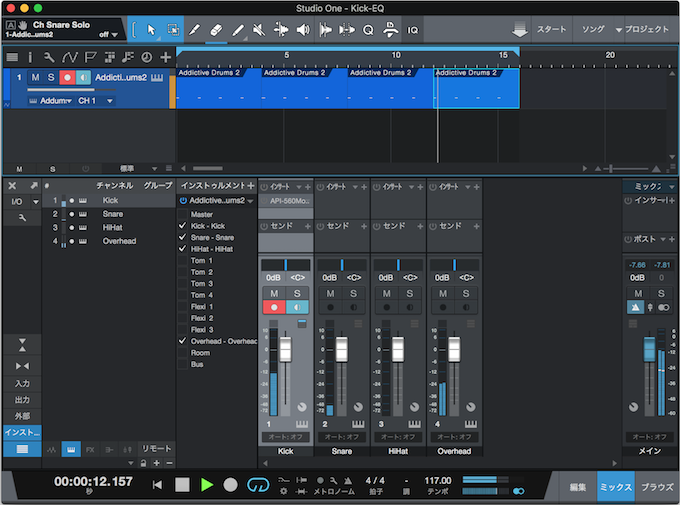Select the Arrow tool
The height and width of the screenshot is (505, 680).
(151, 30)
